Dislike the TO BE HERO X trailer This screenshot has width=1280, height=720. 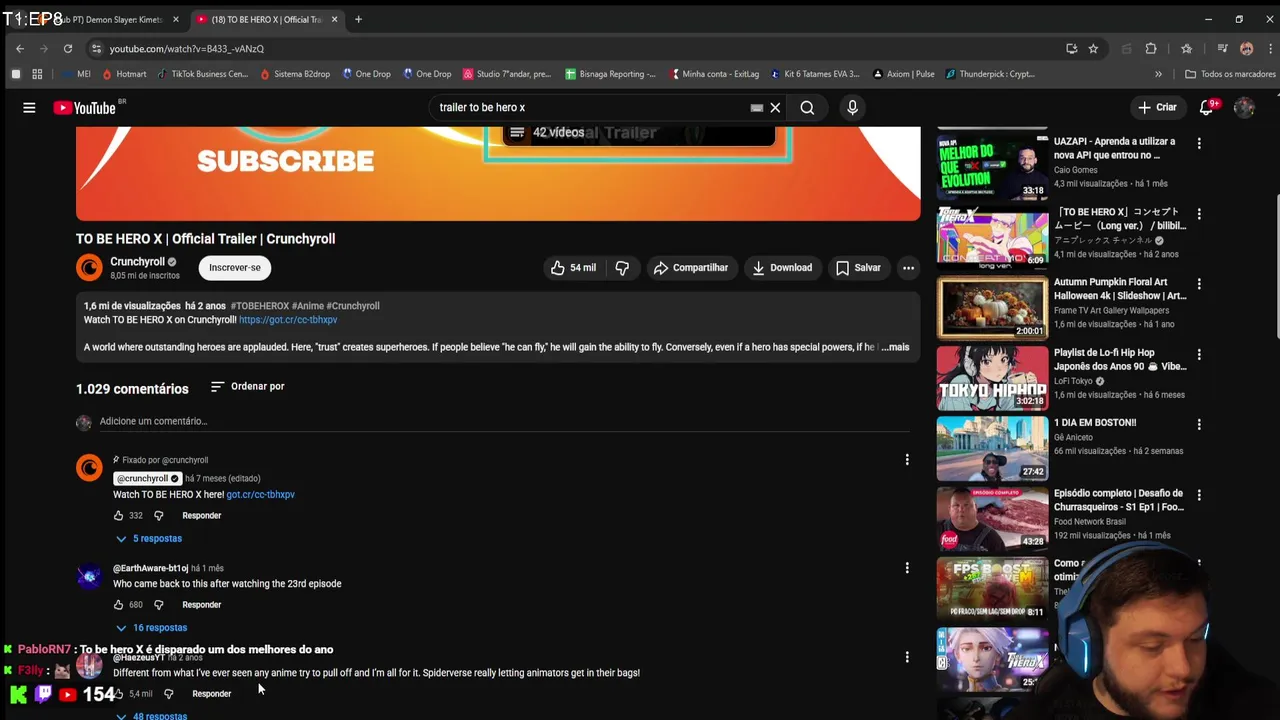(x=622, y=267)
